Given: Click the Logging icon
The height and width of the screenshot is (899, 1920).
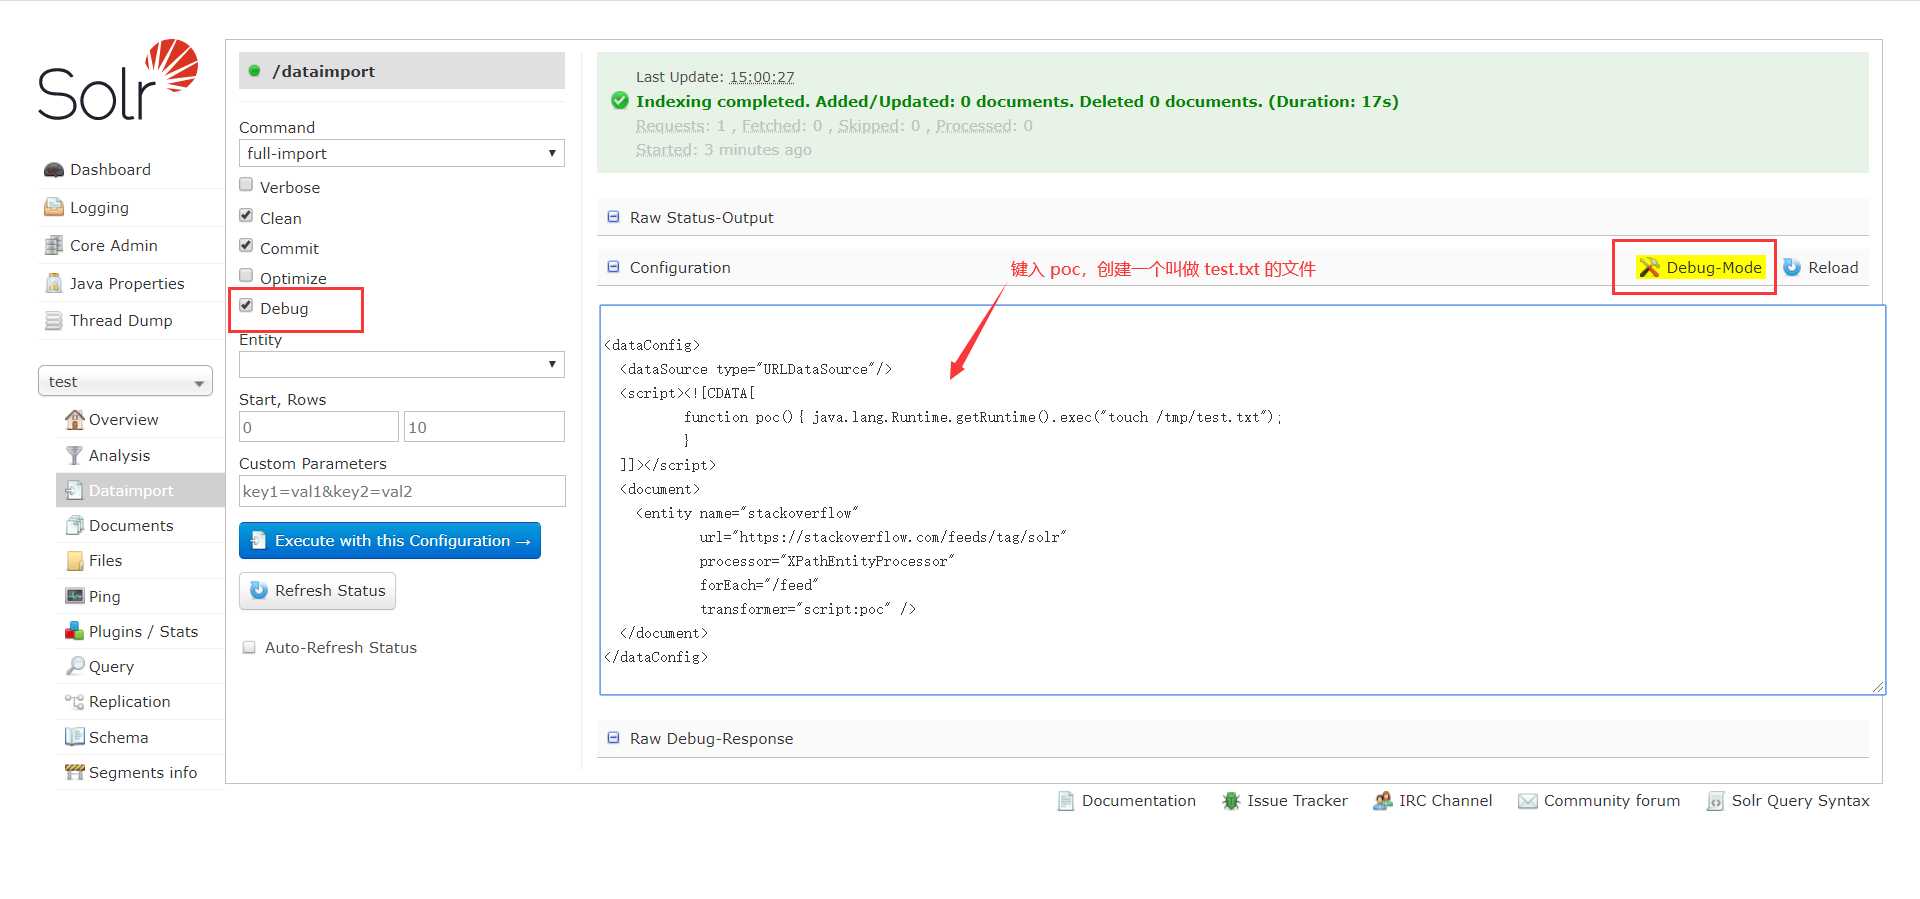Looking at the screenshot, I should coord(54,207).
